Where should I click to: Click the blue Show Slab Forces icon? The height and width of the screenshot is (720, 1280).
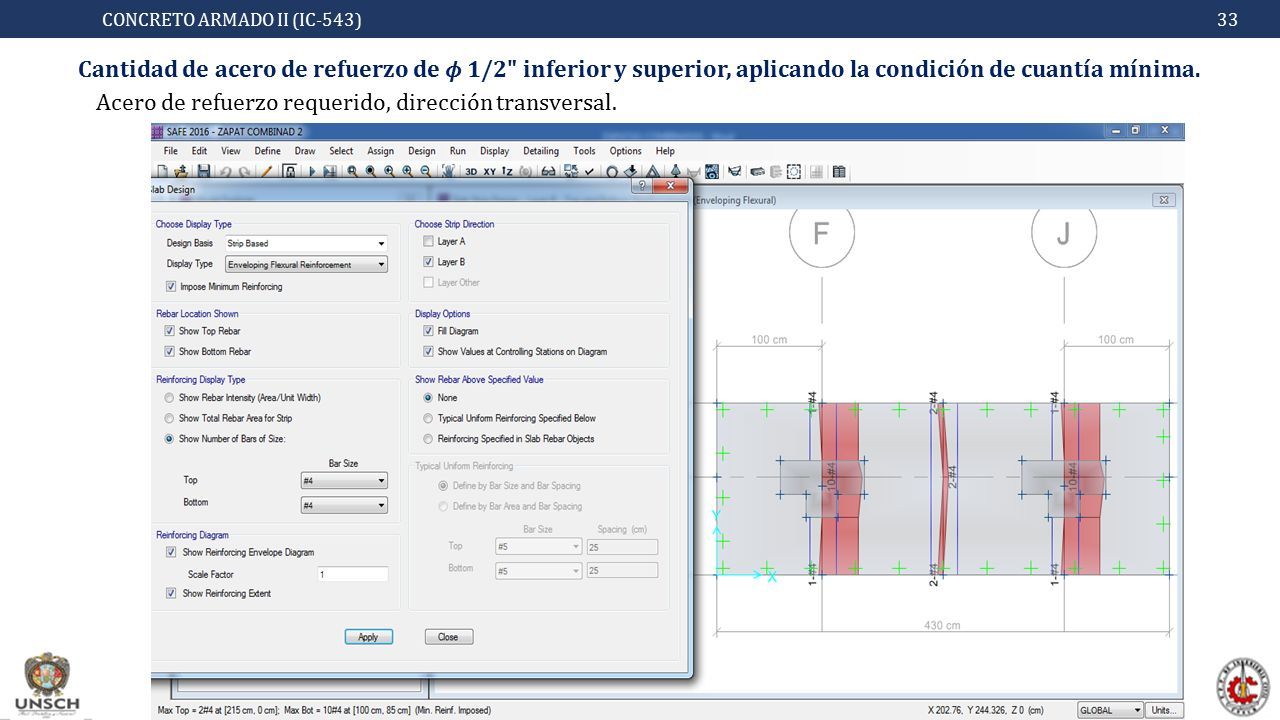click(x=712, y=171)
